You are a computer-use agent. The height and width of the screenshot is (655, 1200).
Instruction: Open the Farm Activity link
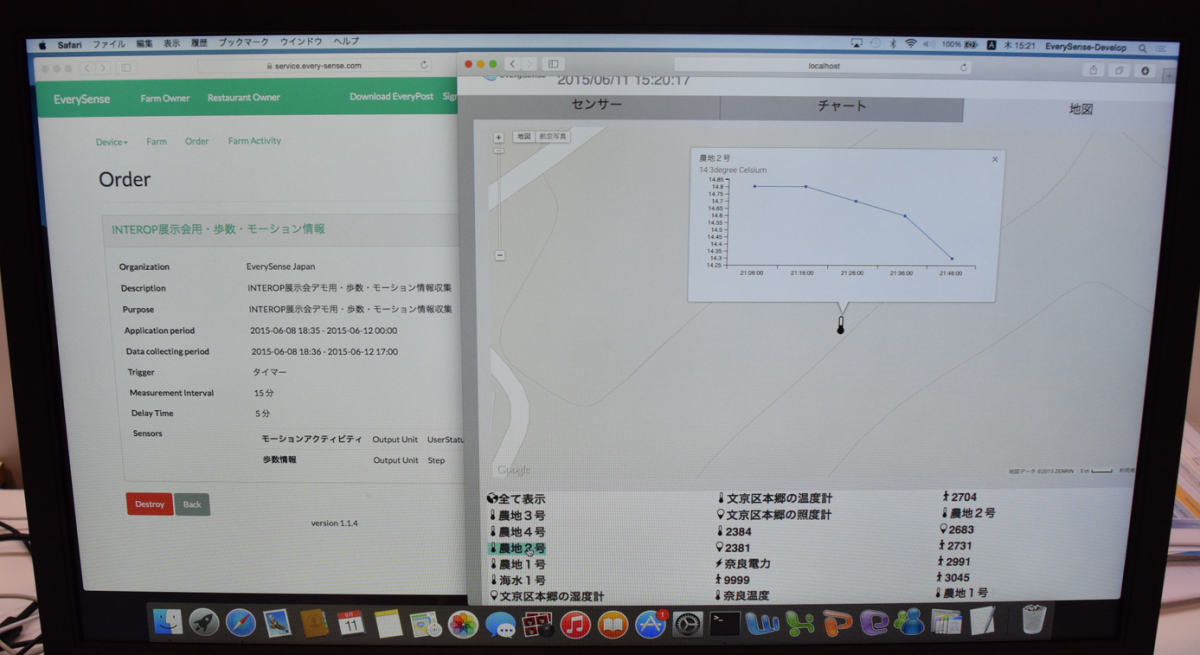[x=254, y=141]
